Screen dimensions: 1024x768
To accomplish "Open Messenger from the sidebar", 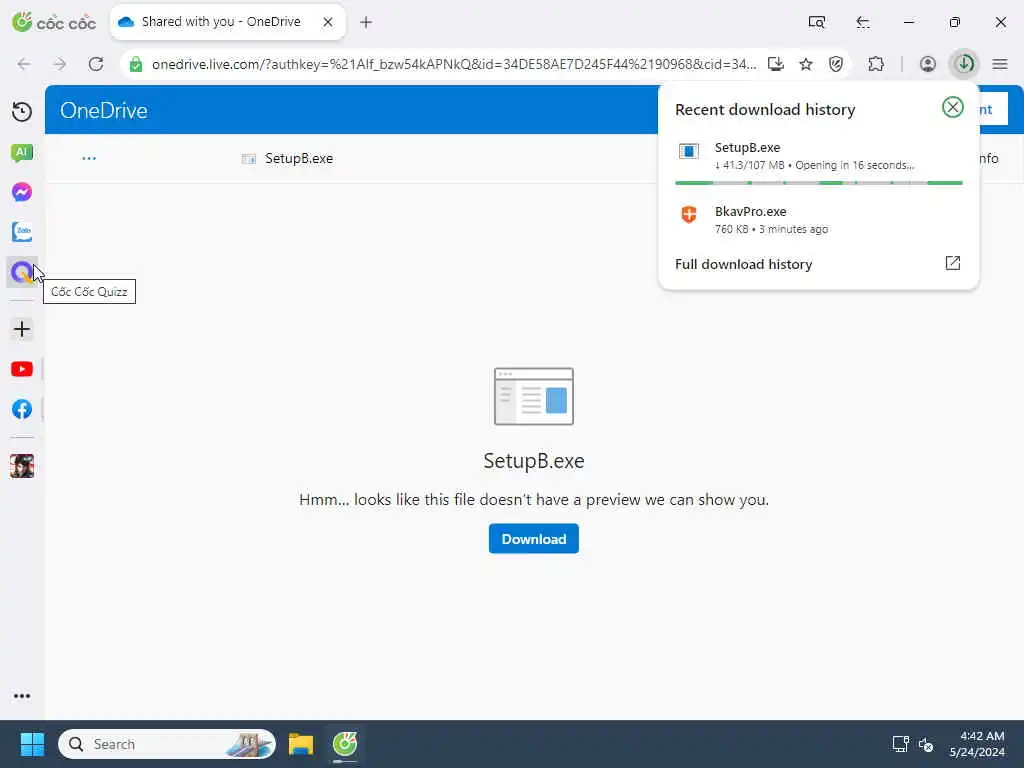I will pyautogui.click(x=22, y=192).
